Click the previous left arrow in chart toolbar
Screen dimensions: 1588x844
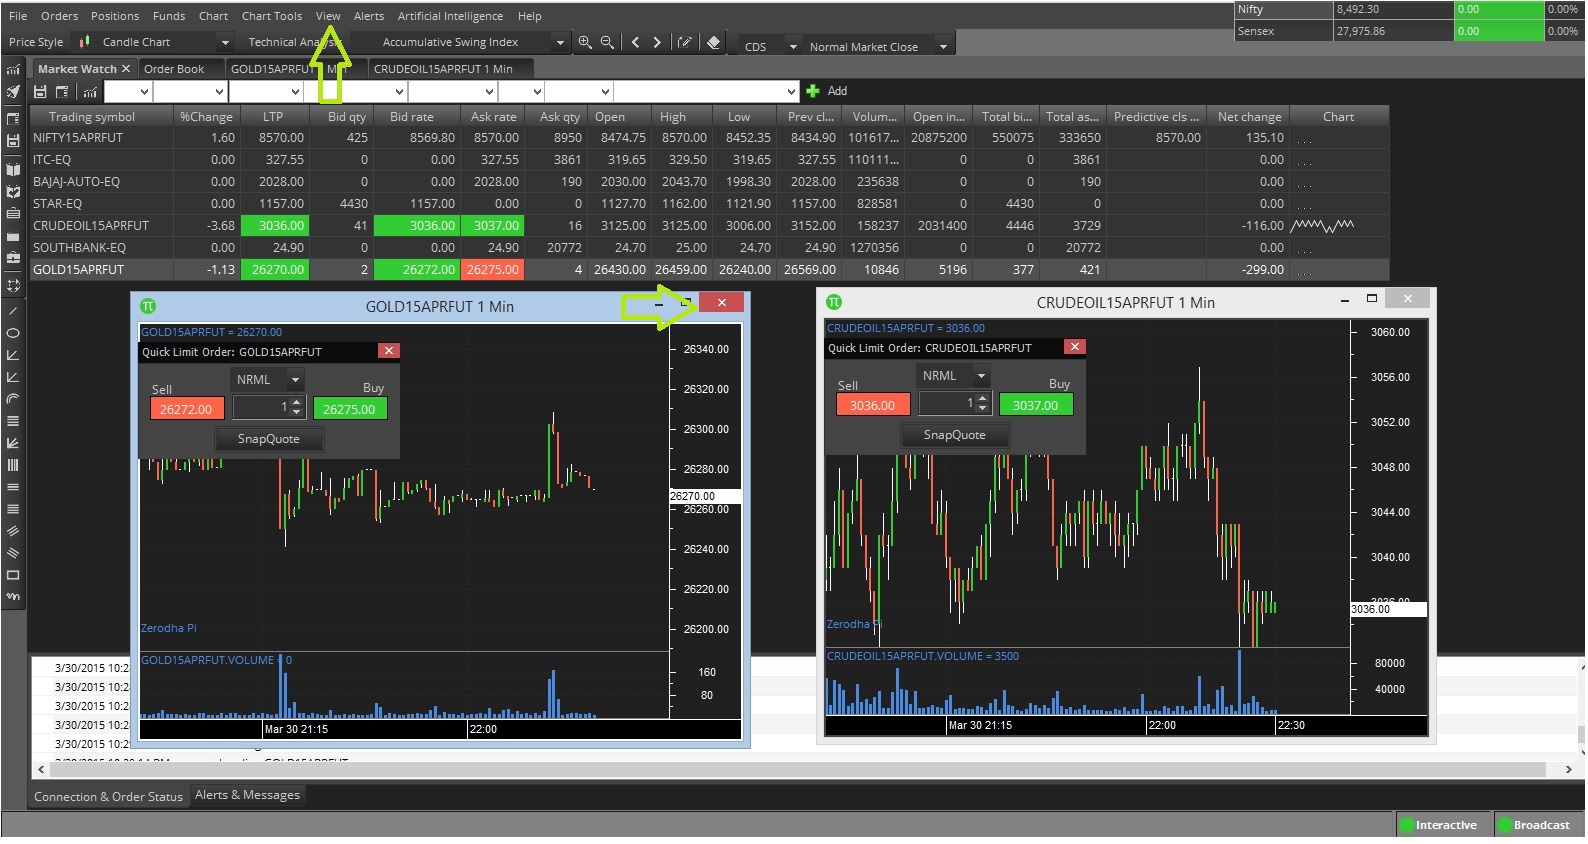pos(635,42)
